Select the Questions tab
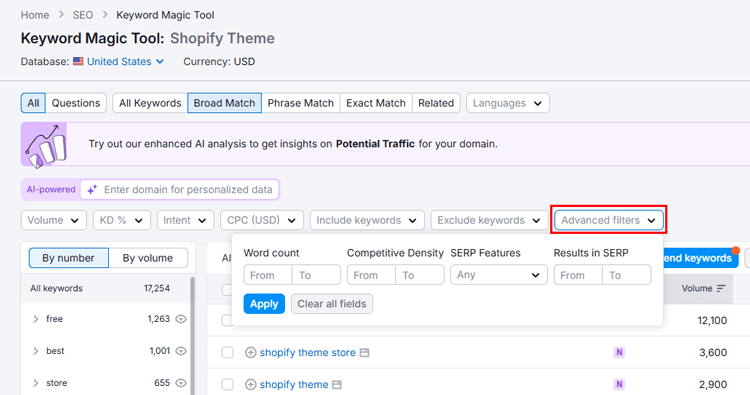The width and height of the screenshot is (750, 395). [76, 103]
